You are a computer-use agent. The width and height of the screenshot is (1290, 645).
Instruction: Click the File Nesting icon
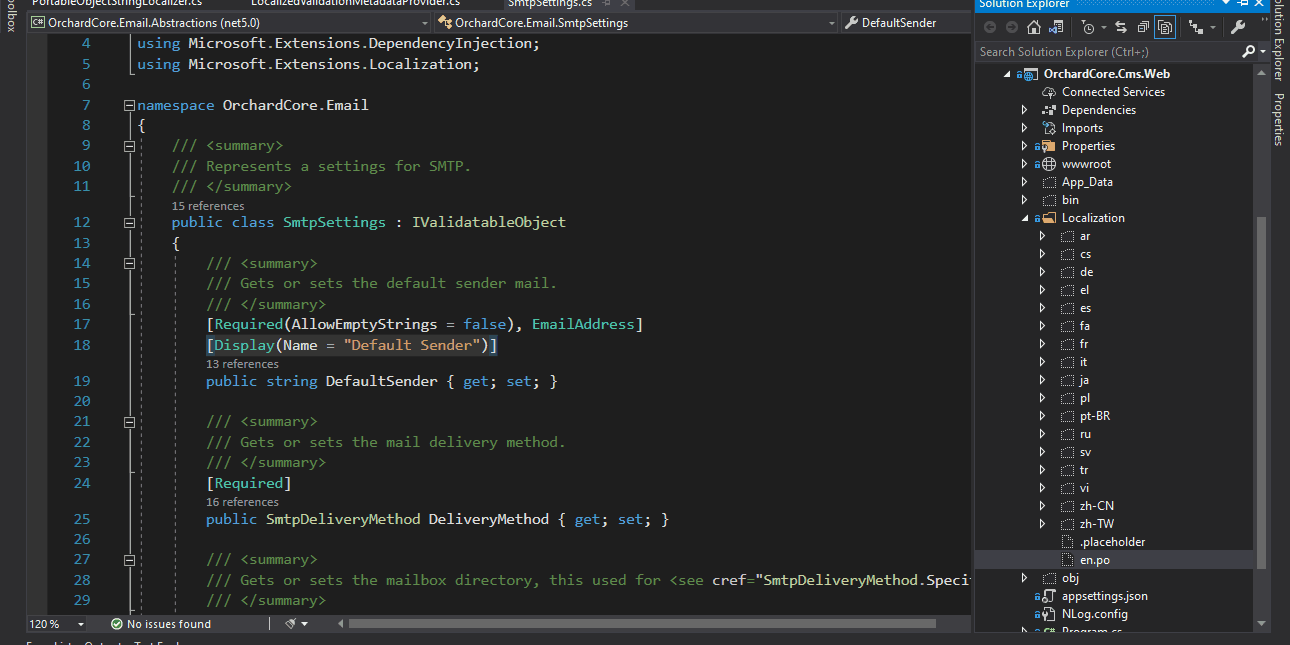coord(1196,27)
